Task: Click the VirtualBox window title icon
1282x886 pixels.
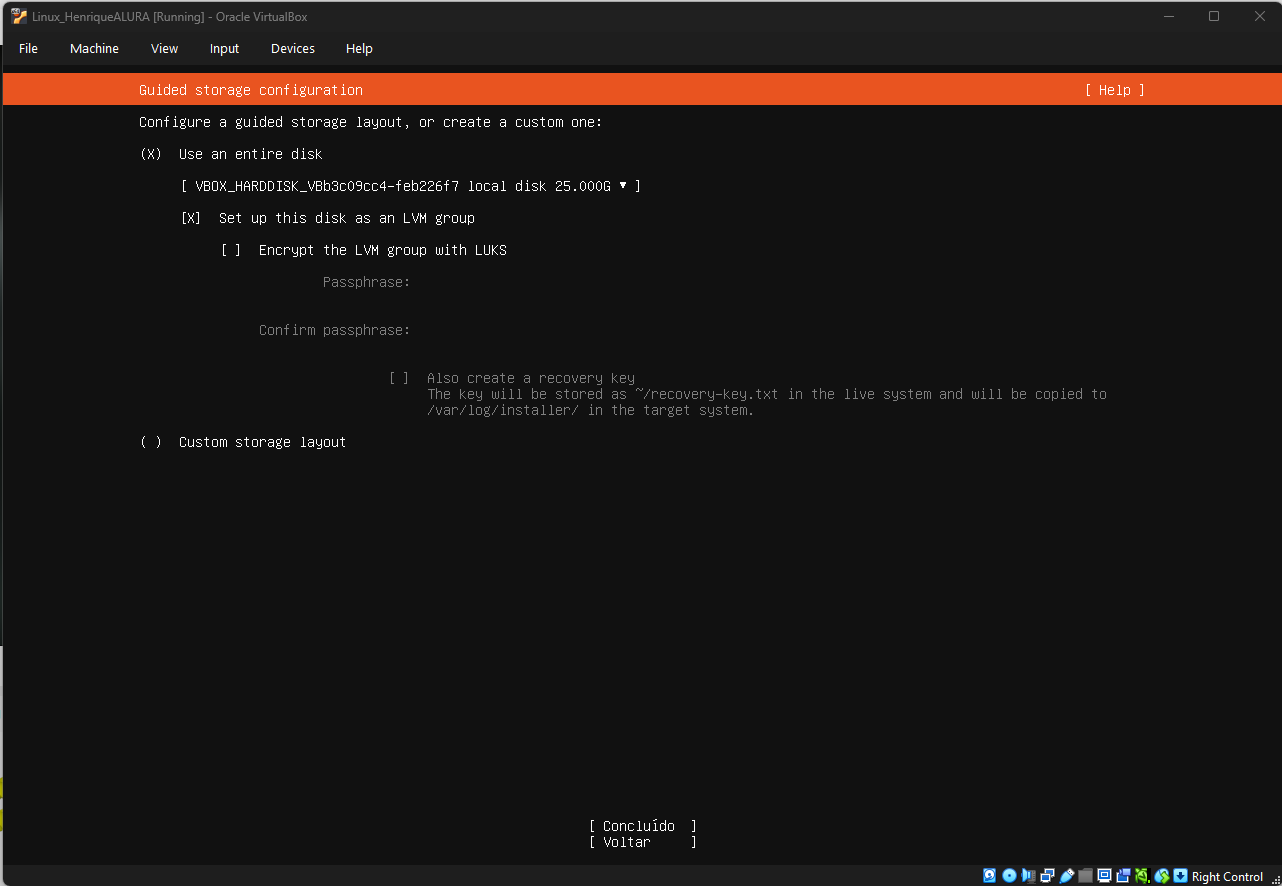Action: pos(19,16)
